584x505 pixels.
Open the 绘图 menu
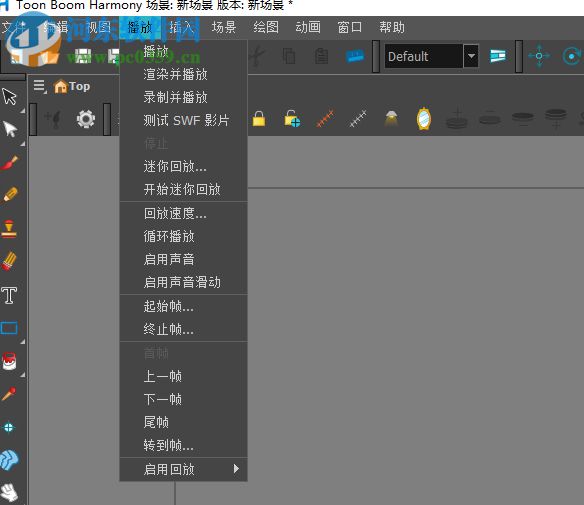(266, 27)
